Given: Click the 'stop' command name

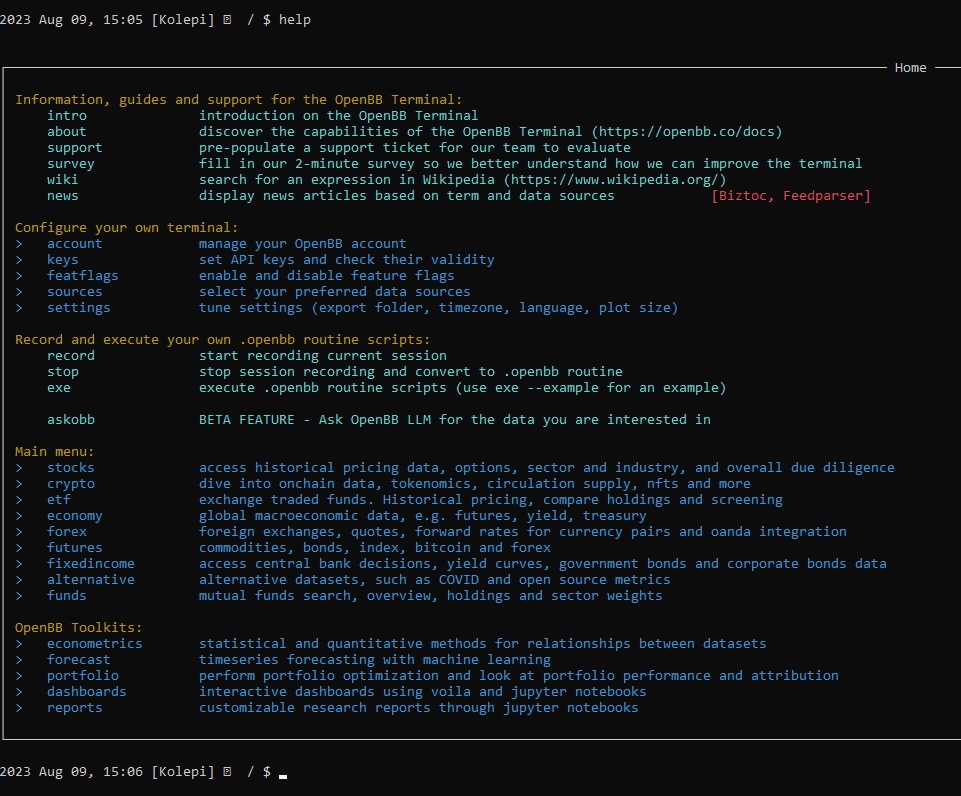Looking at the screenshot, I should click(63, 371).
